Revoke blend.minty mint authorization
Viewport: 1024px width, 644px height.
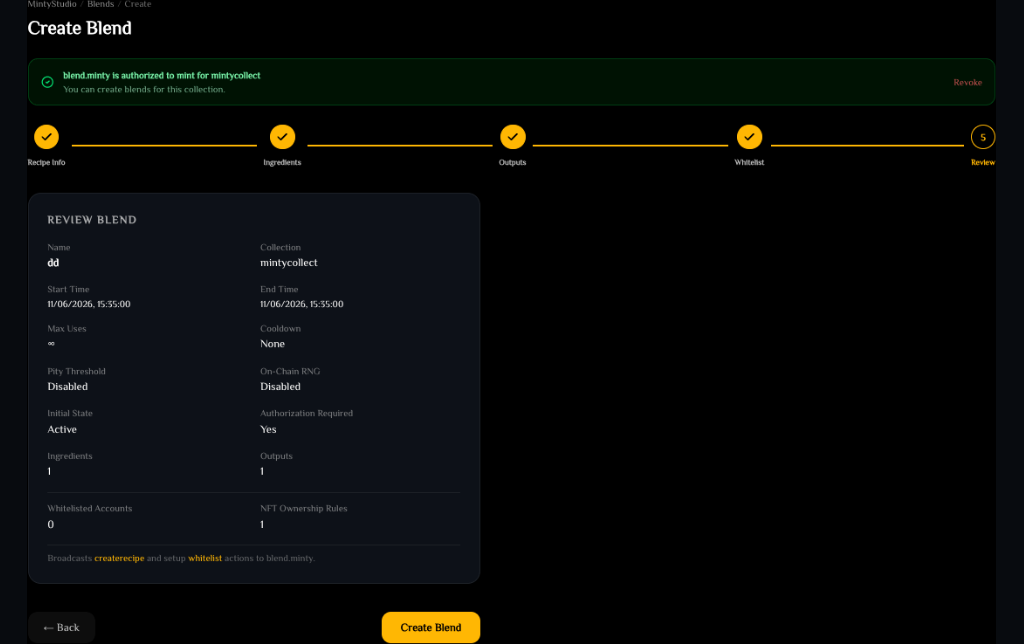point(967,82)
